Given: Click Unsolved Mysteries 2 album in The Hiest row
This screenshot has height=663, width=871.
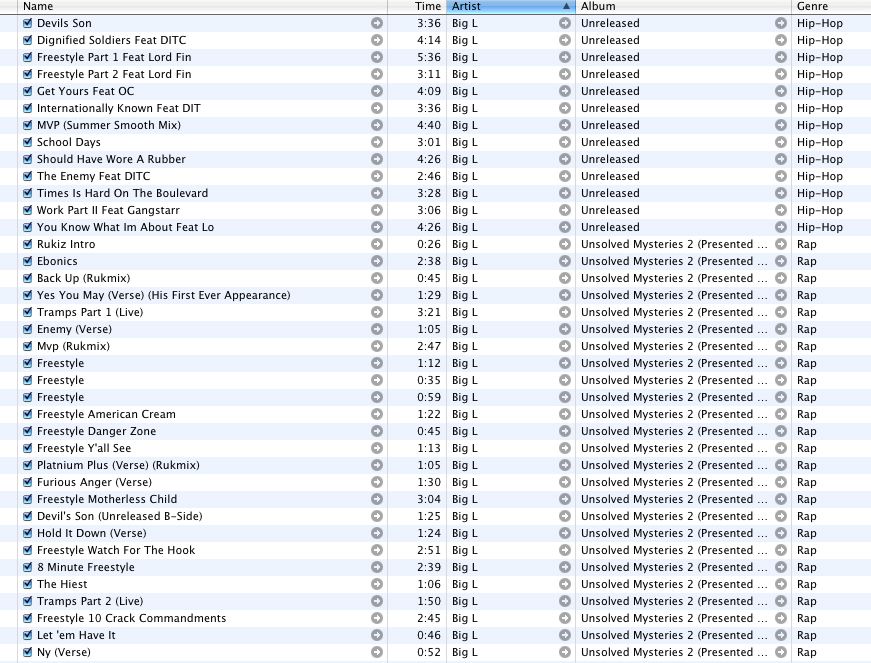Looking at the screenshot, I should [x=674, y=584].
